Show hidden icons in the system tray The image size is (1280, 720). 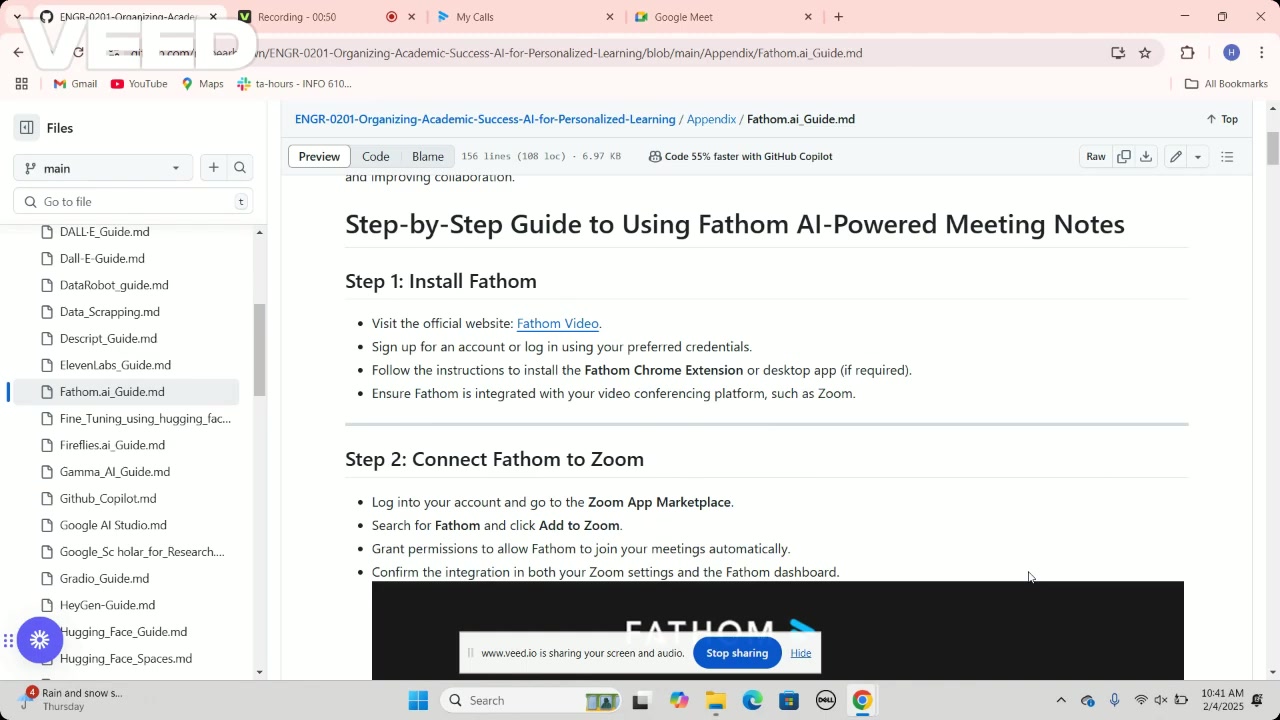[1061, 700]
